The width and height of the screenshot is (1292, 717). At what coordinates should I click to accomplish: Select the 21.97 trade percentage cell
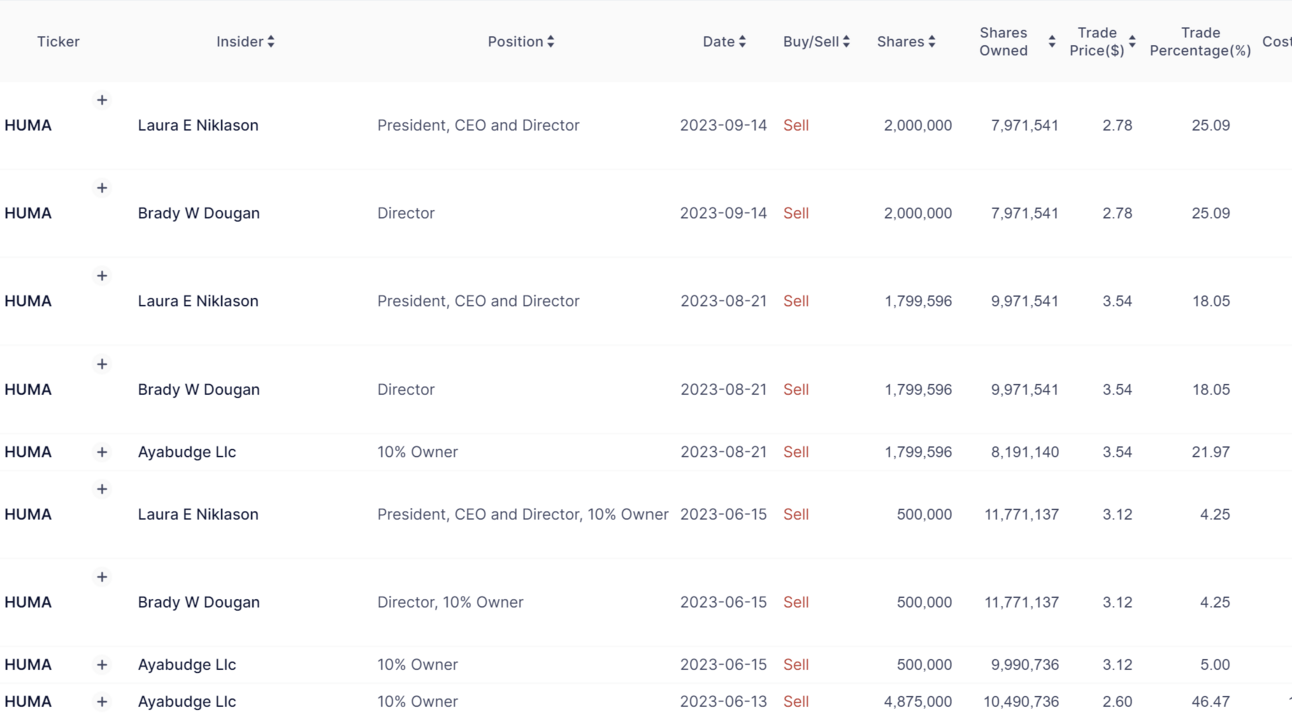1211,452
